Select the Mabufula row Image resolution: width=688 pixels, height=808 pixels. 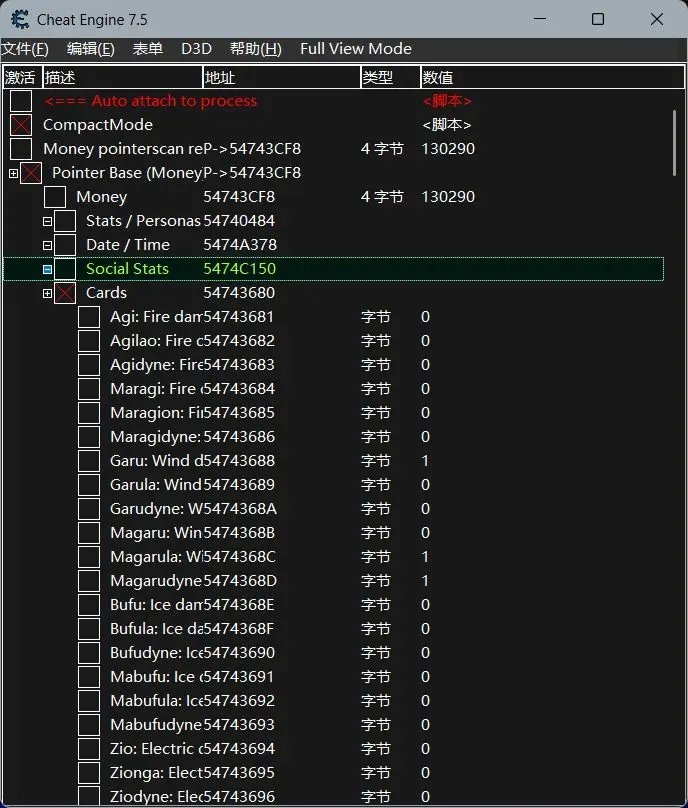[333, 700]
